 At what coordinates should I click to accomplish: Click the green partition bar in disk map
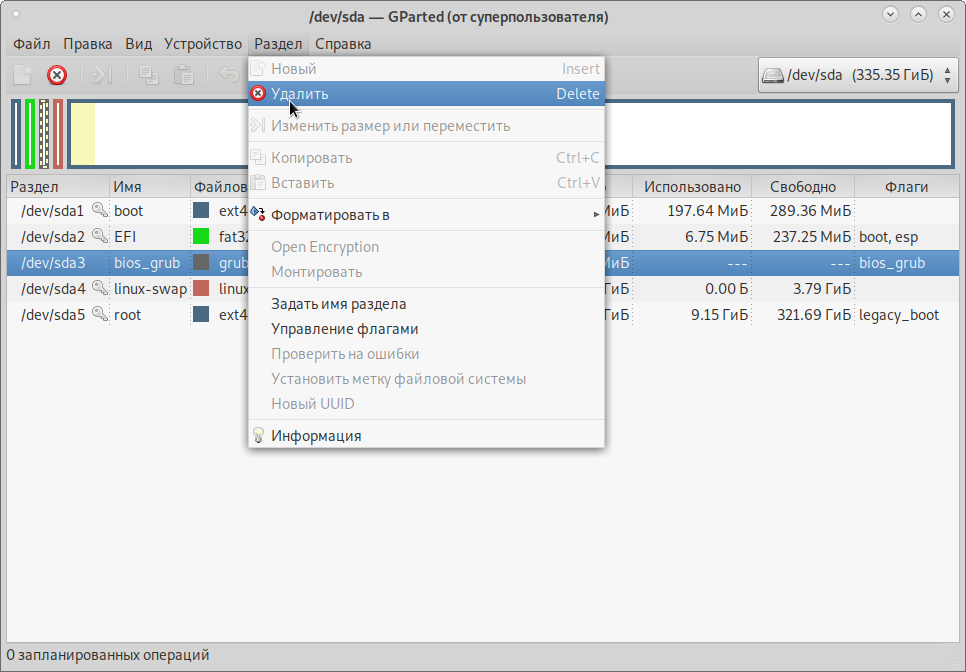[30, 134]
